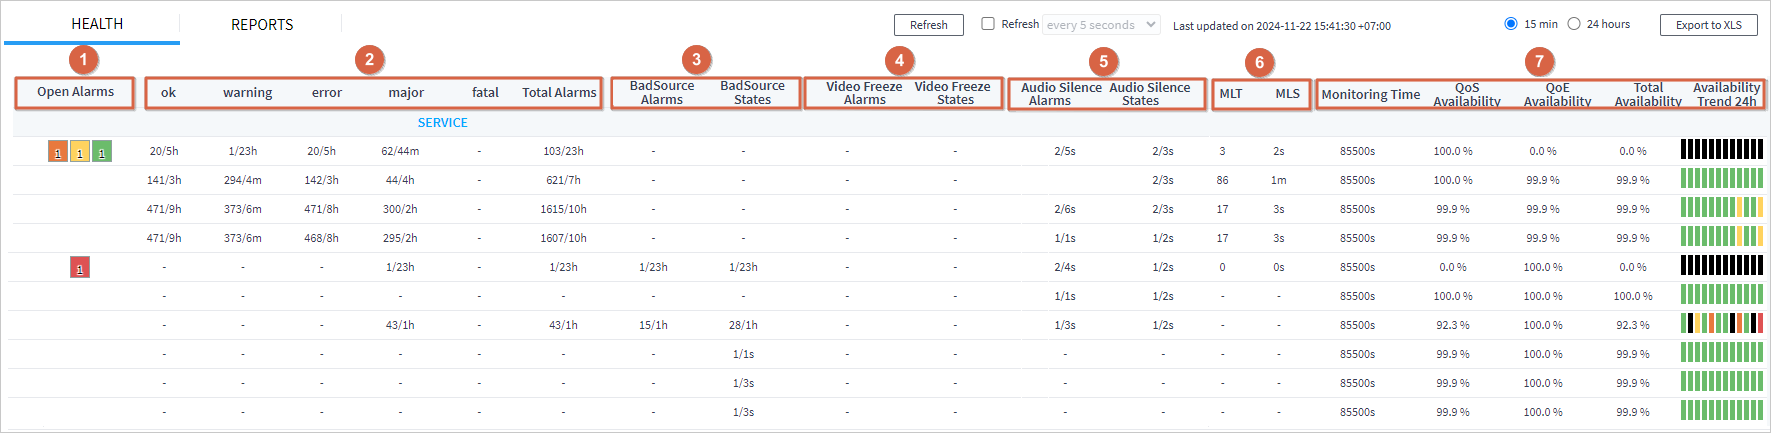The width and height of the screenshot is (1771, 433).
Task: Click the yellow open alarm badge
Action: pos(80,152)
